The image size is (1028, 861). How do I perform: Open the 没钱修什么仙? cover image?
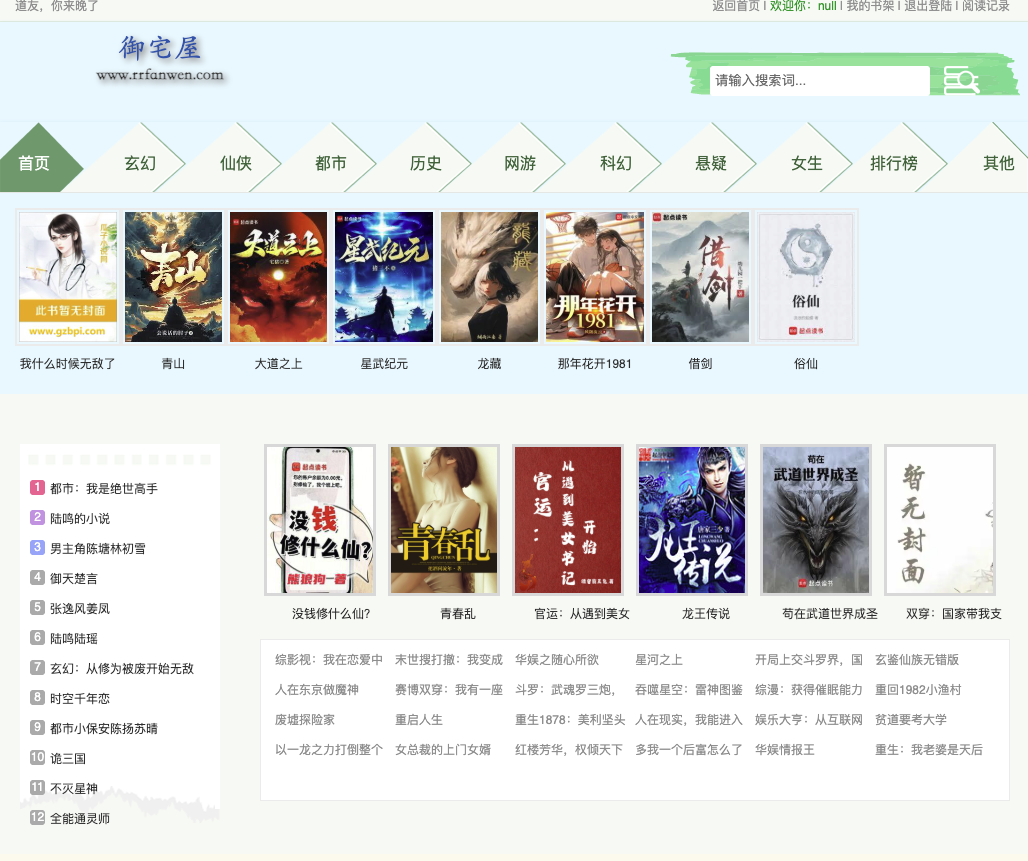point(320,519)
